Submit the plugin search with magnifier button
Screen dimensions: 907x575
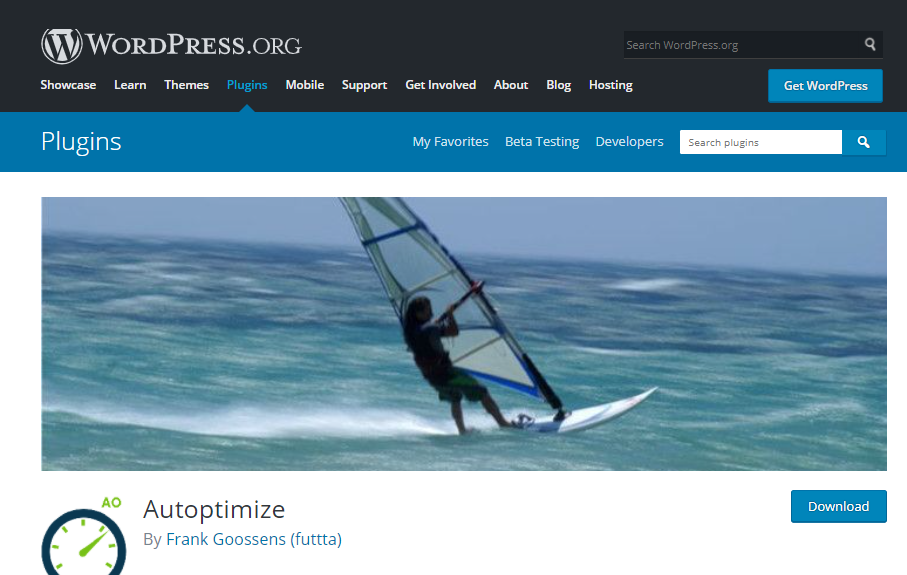pyautogui.click(x=864, y=142)
